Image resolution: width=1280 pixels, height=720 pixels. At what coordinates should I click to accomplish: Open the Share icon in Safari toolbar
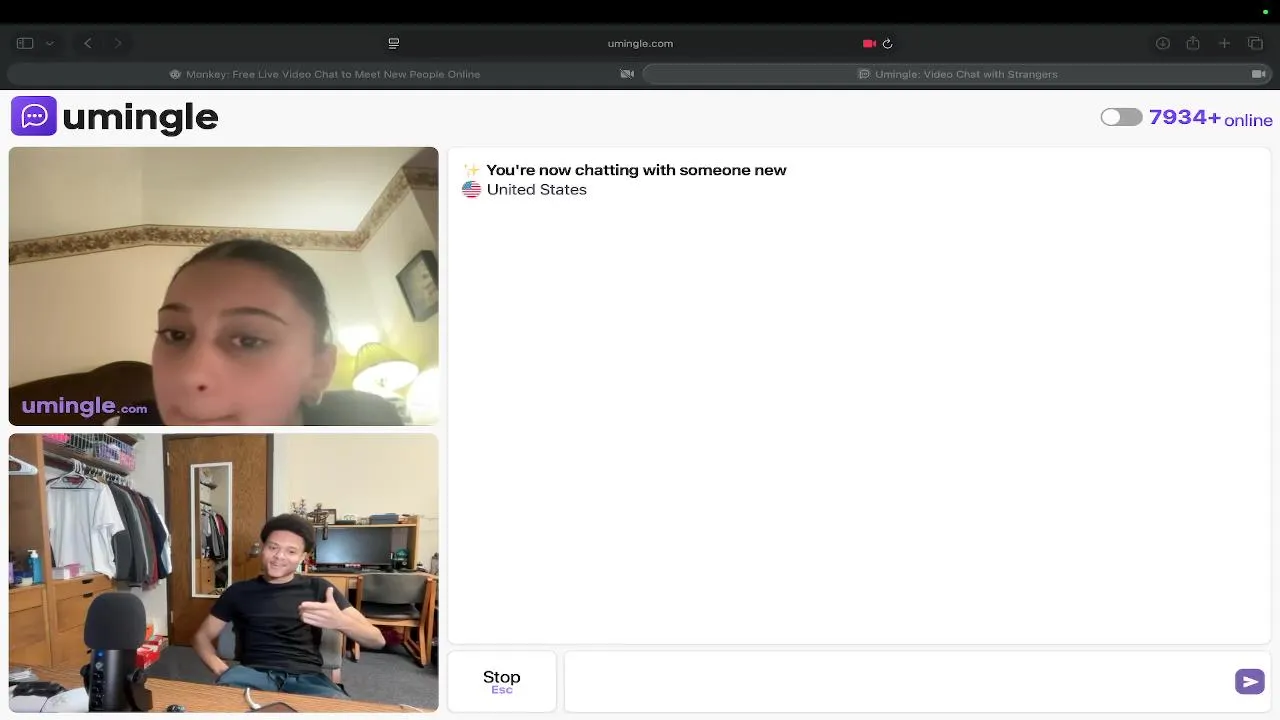click(1193, 43)
